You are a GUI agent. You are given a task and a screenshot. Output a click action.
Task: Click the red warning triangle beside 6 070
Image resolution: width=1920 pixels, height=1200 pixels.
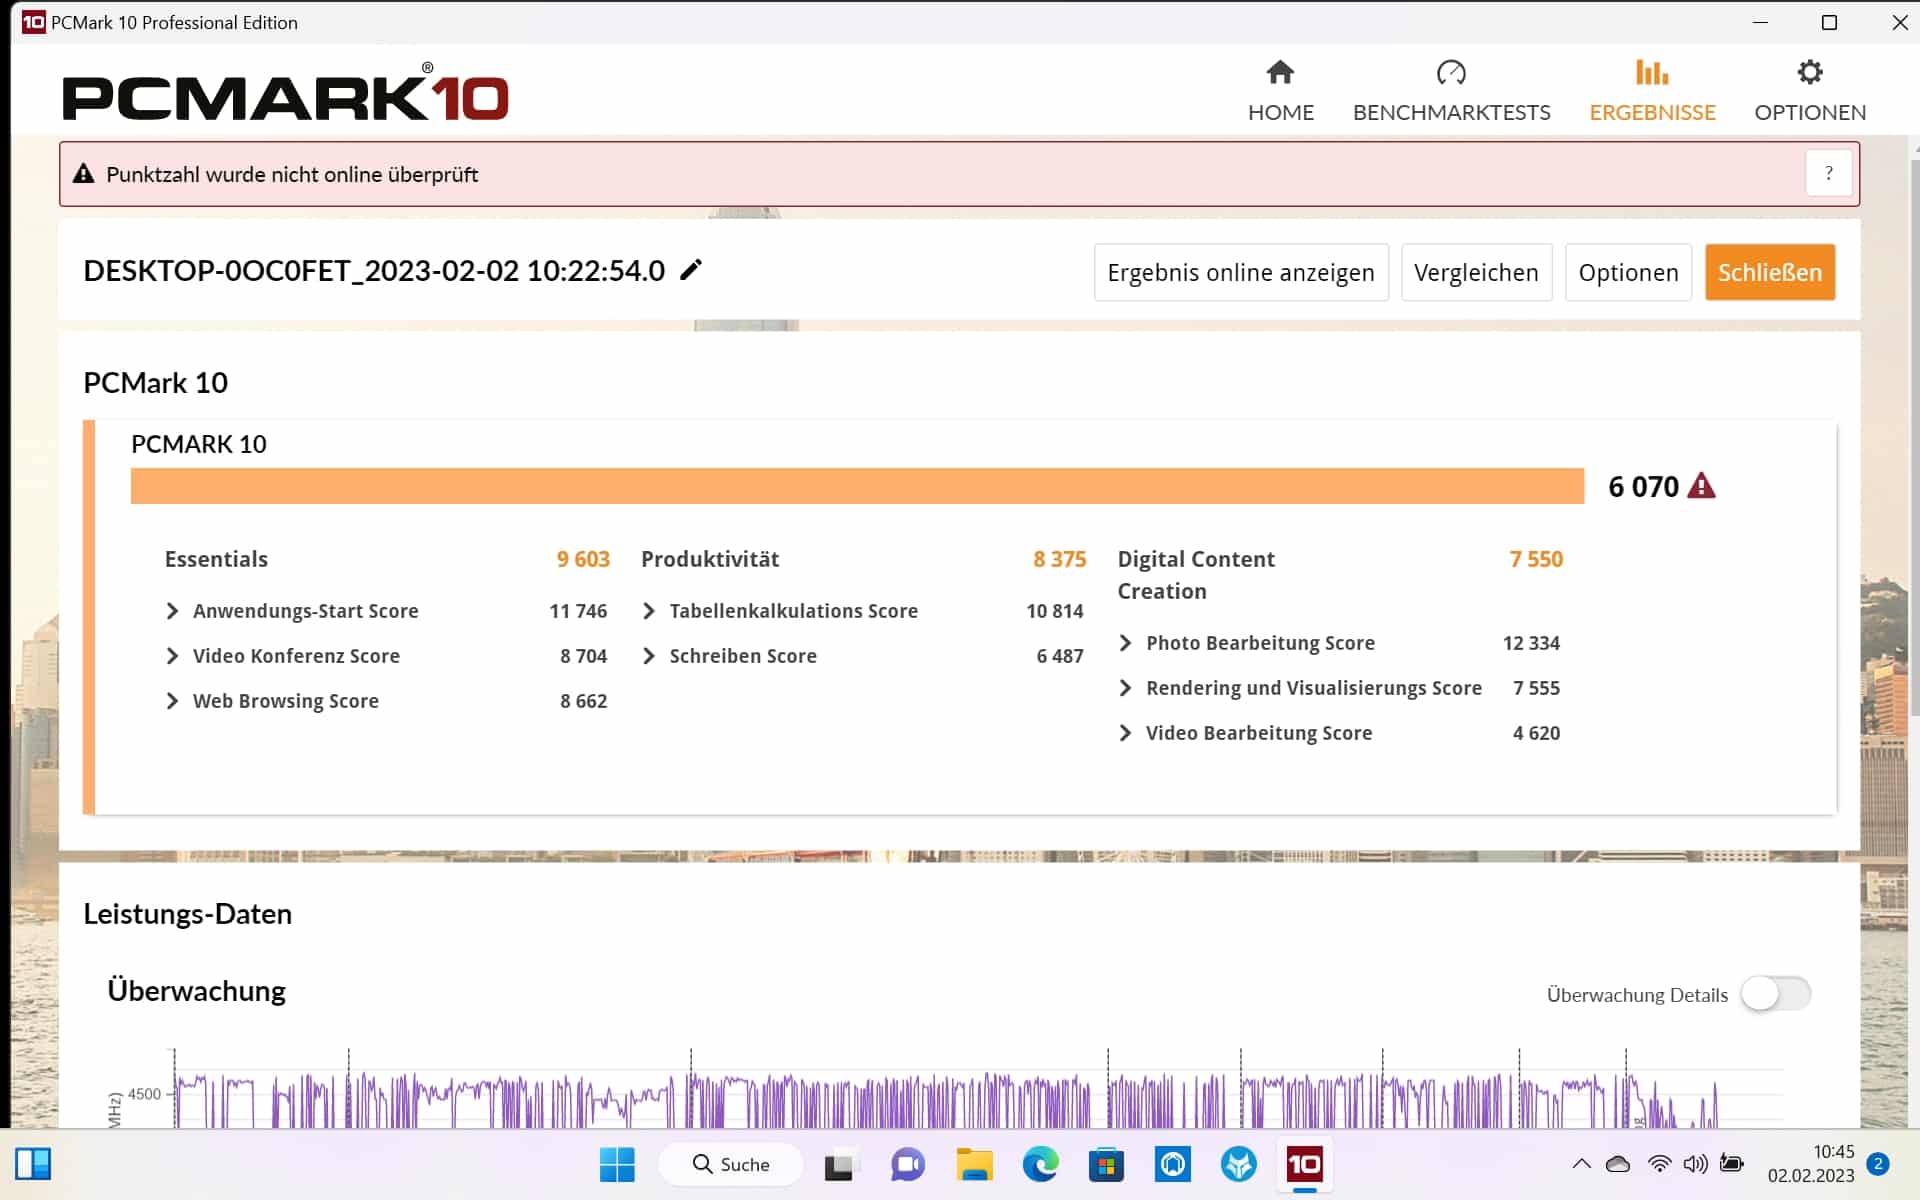pyautogui.click(x=1701, y=487)
